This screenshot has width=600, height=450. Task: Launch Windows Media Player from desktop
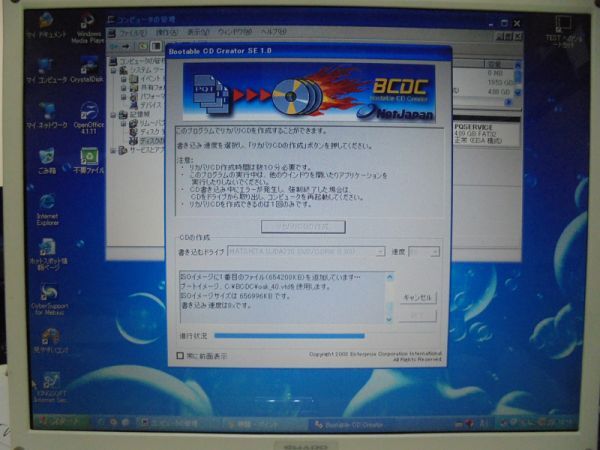(88, 29)
